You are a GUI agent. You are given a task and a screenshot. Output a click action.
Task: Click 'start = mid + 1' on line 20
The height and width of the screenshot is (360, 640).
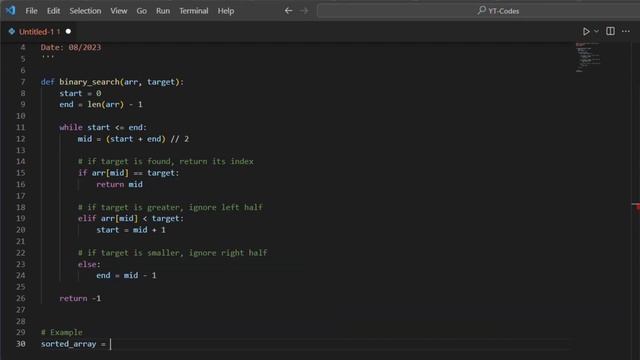click(x=131, y=230)
